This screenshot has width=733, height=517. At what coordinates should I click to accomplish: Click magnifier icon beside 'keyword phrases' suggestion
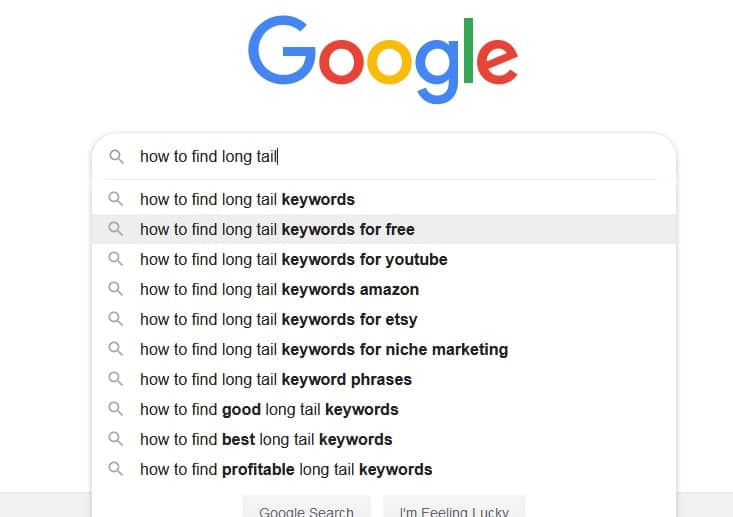click(x=116, y=379)
